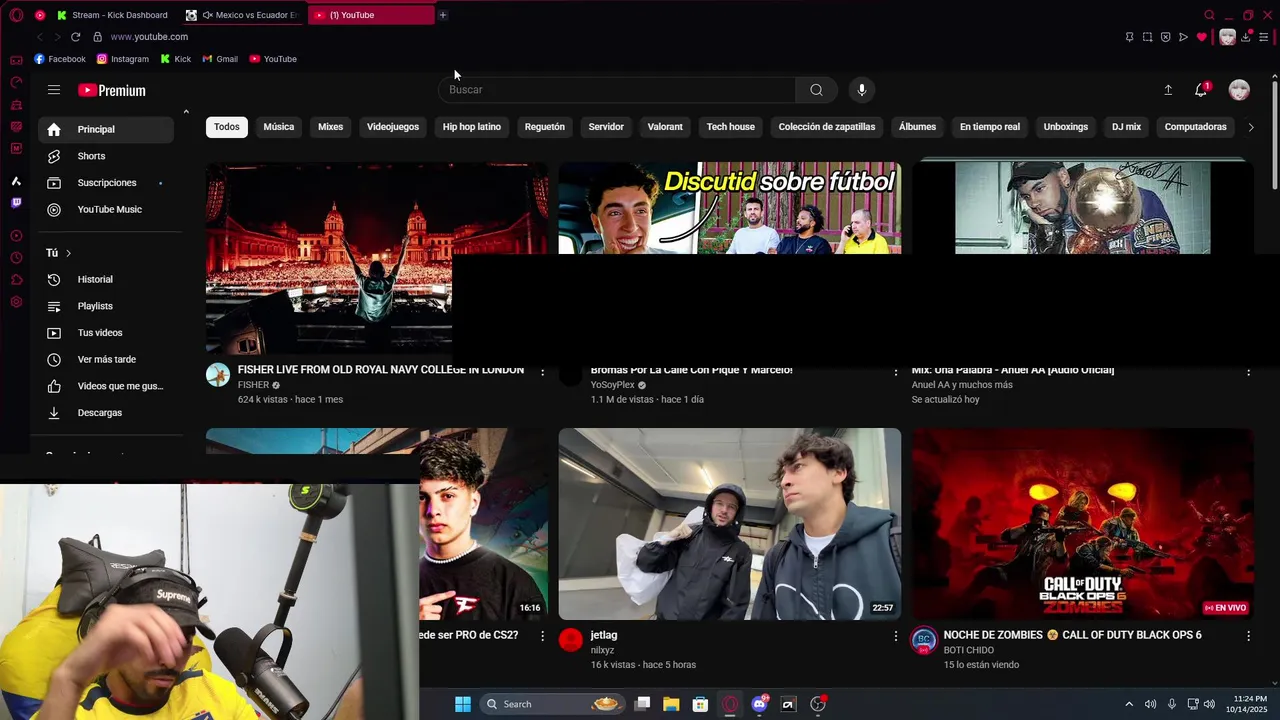This screenshot has width=1280, height=720.
Task: Go to Principal in the sidebar
Action: pyautogui.click(x=106, y=129)
